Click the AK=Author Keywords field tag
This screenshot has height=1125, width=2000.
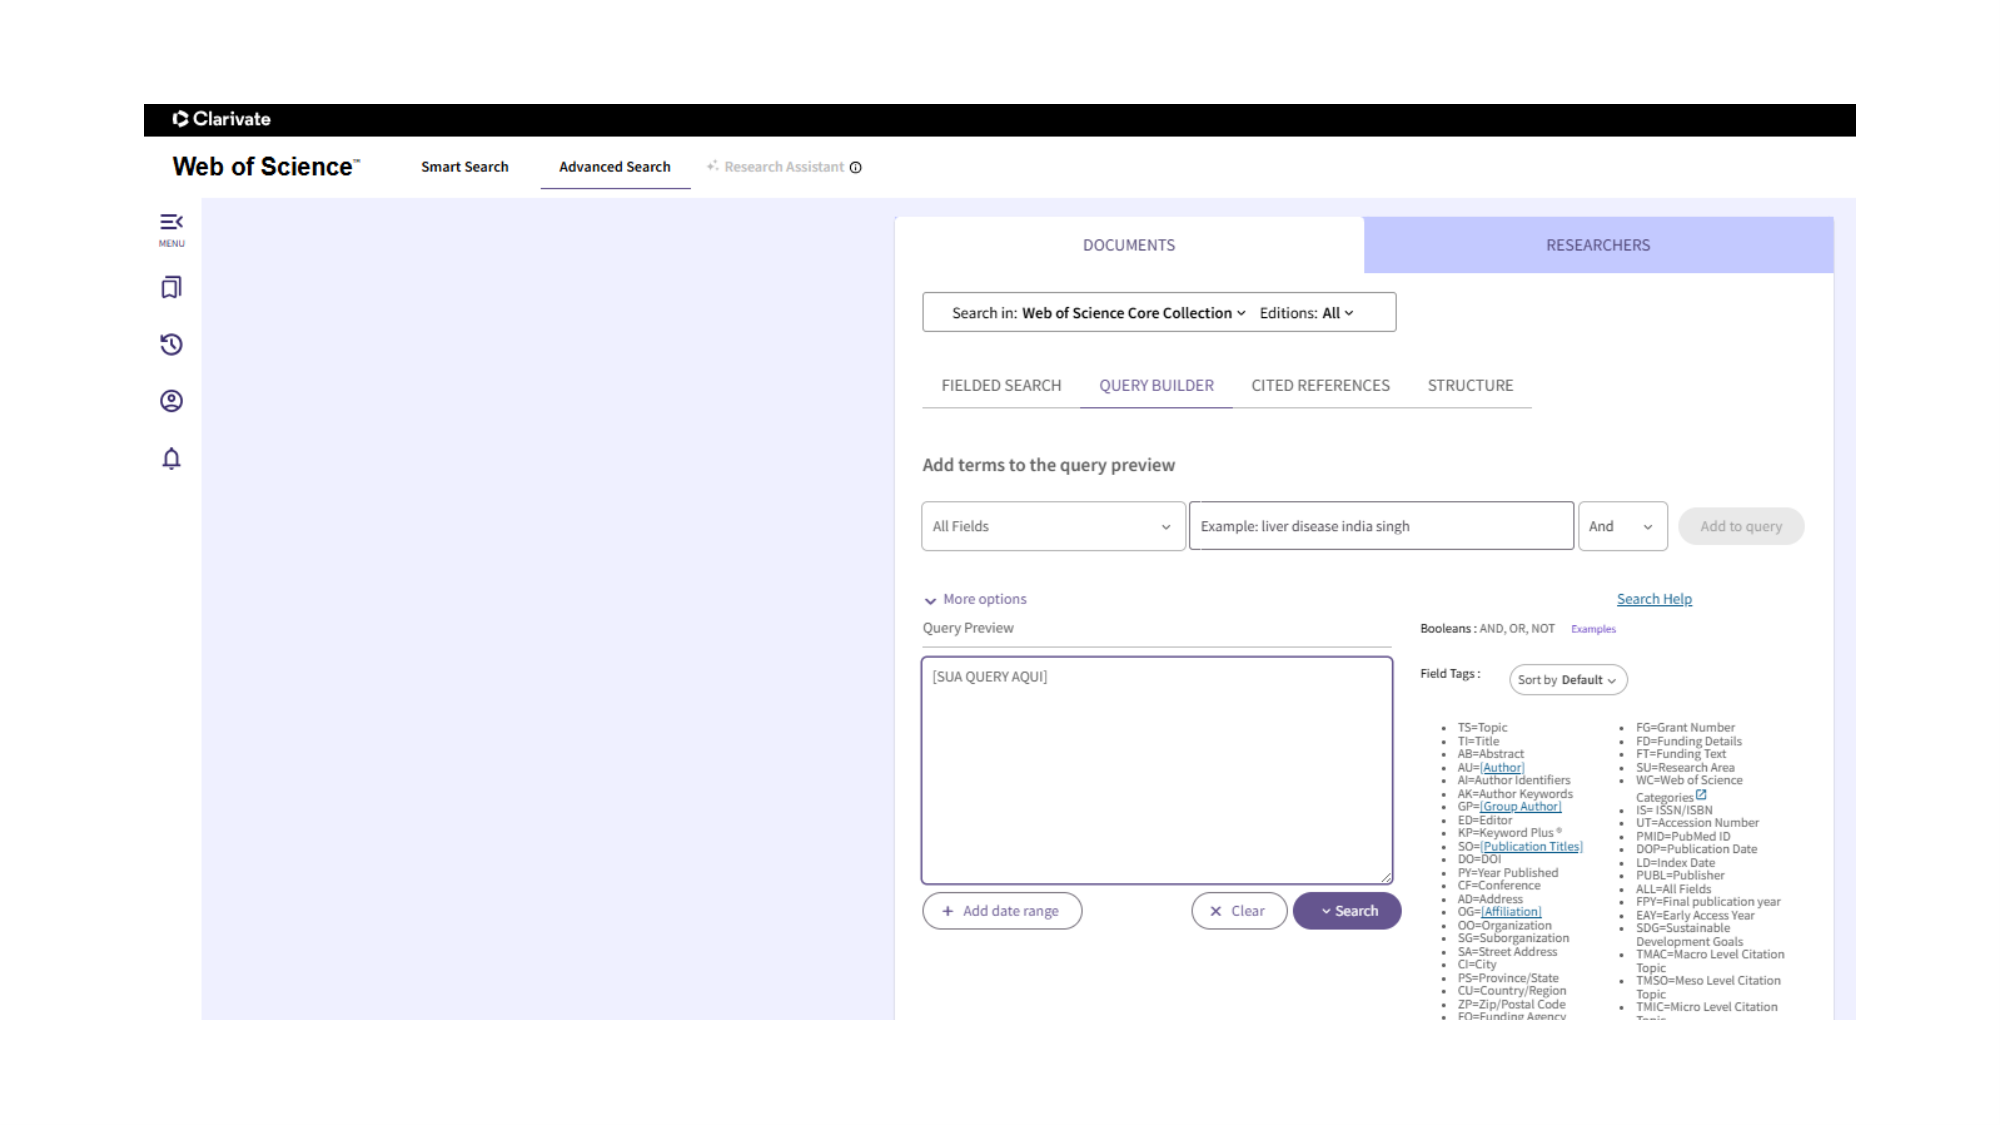click(1515, 794)
